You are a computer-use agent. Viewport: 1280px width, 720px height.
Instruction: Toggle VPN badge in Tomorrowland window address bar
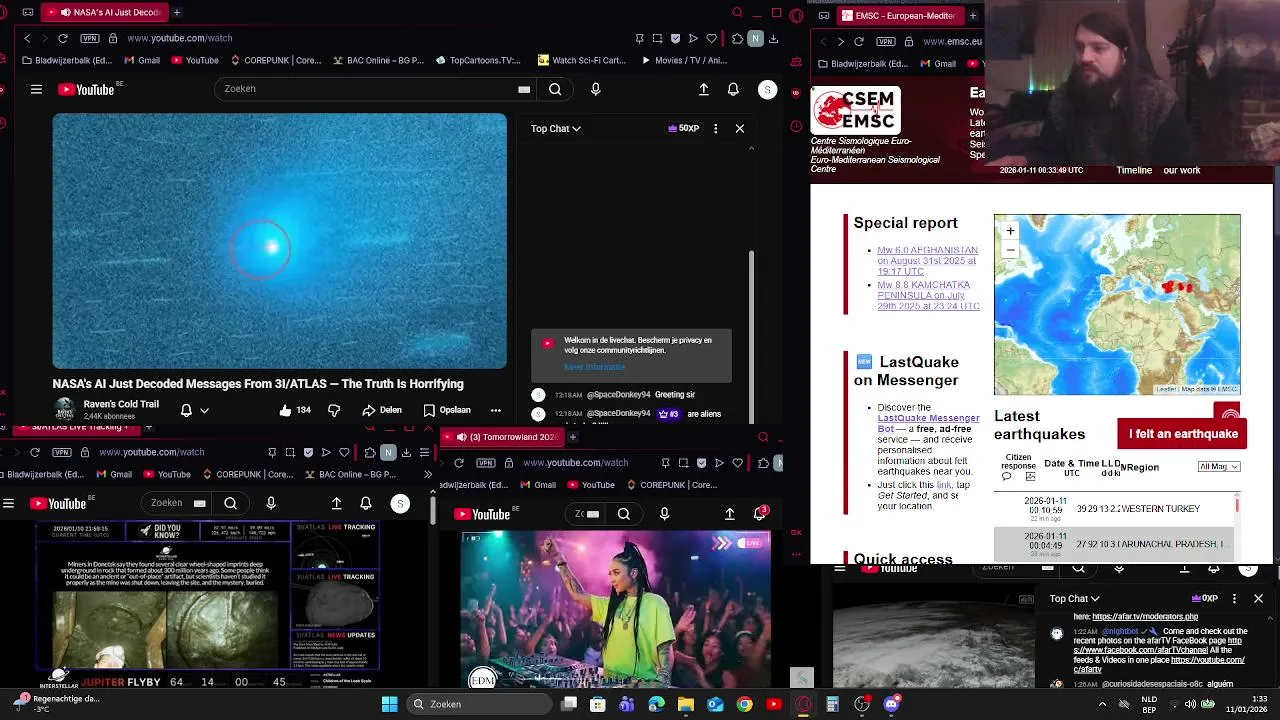(x=486, y=463)
